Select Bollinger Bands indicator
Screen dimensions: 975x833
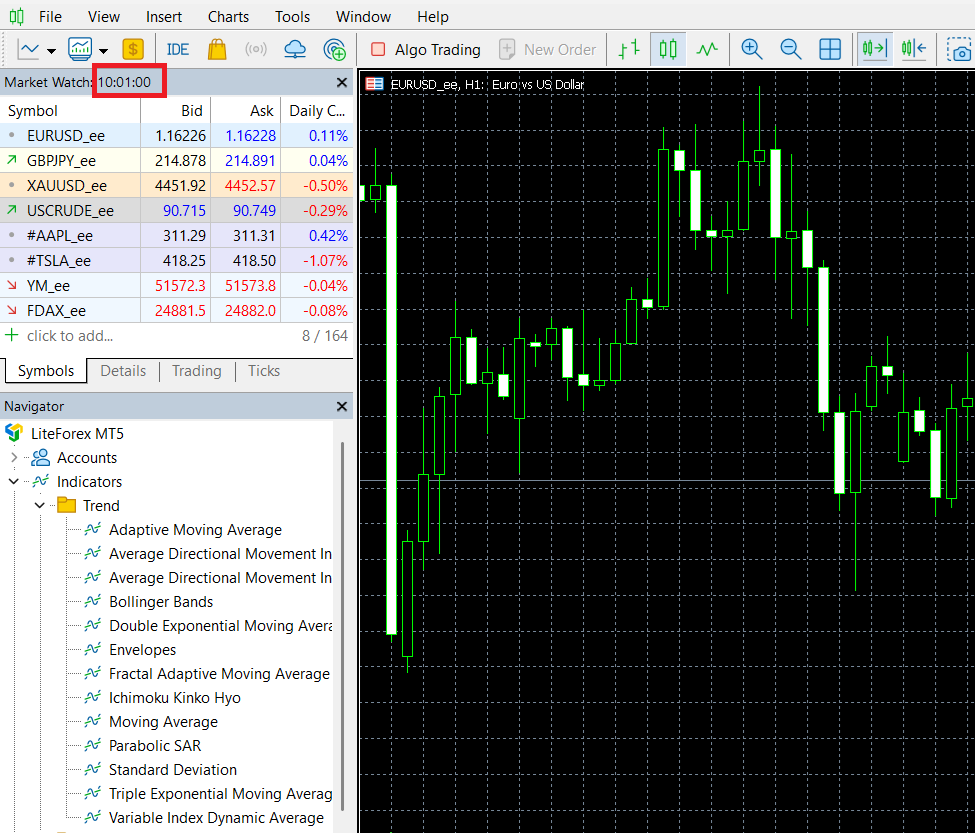coord(160,602)
